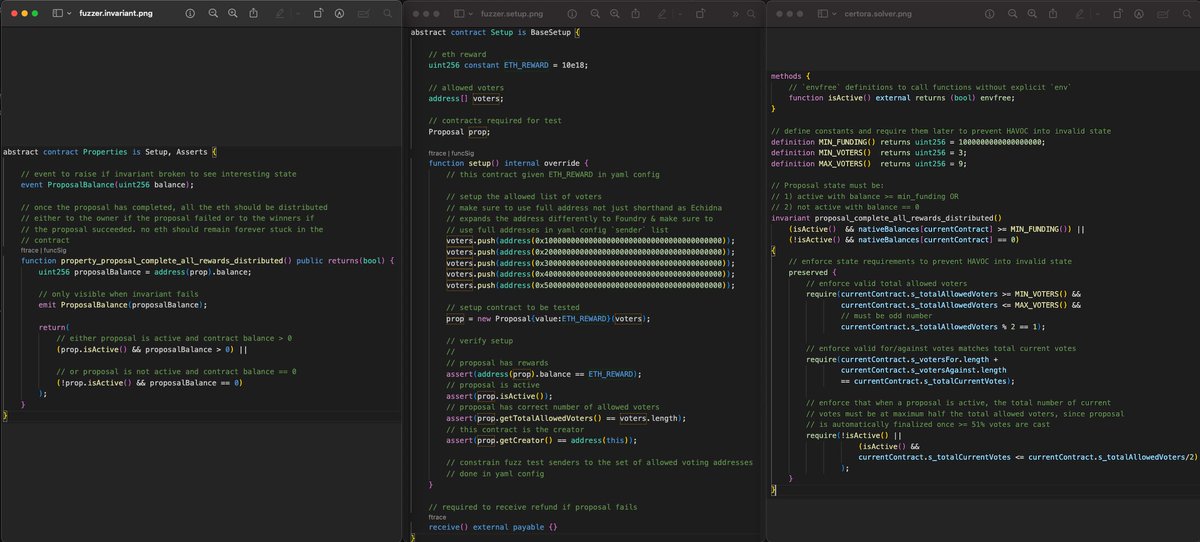Expand toolbar overflow chevrons in fuzzer.setup.png window
1200x542 pixels.
(735, 14)
